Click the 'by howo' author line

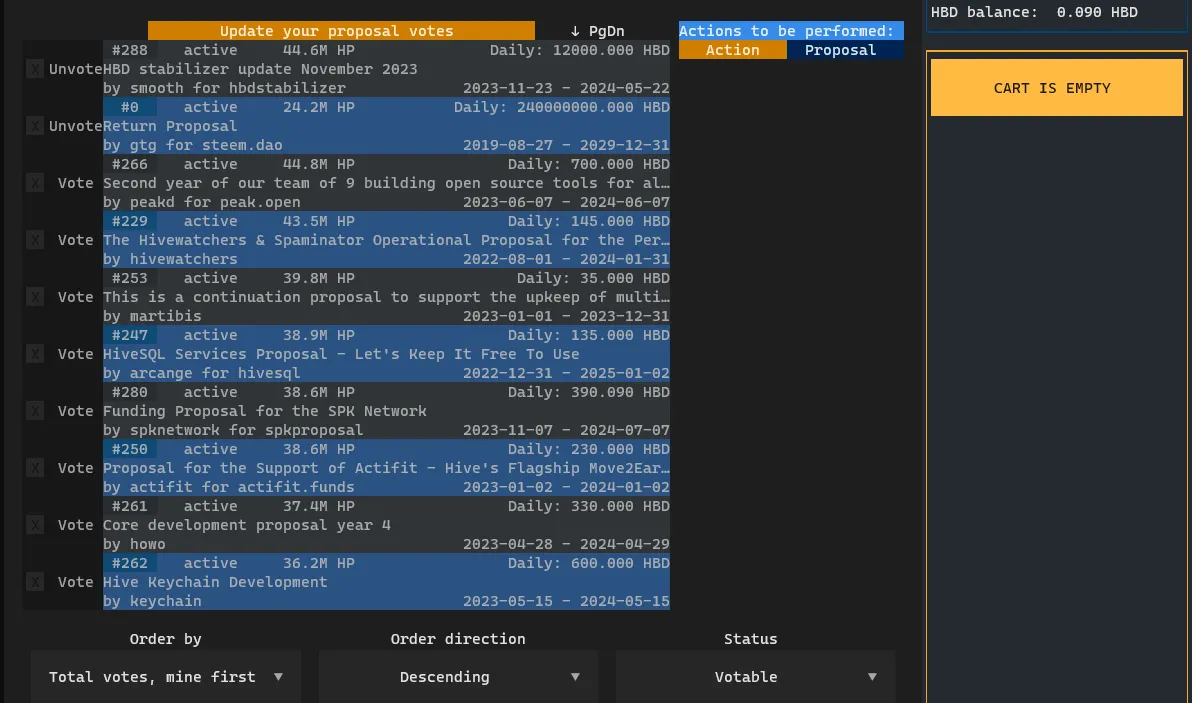coord(135,544)
